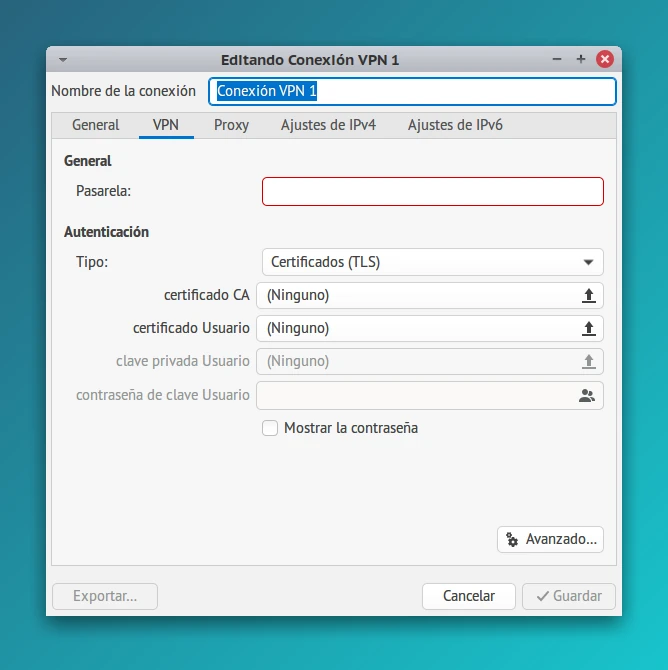Minimize the Editando Conexión VPN window

[556, 59]
